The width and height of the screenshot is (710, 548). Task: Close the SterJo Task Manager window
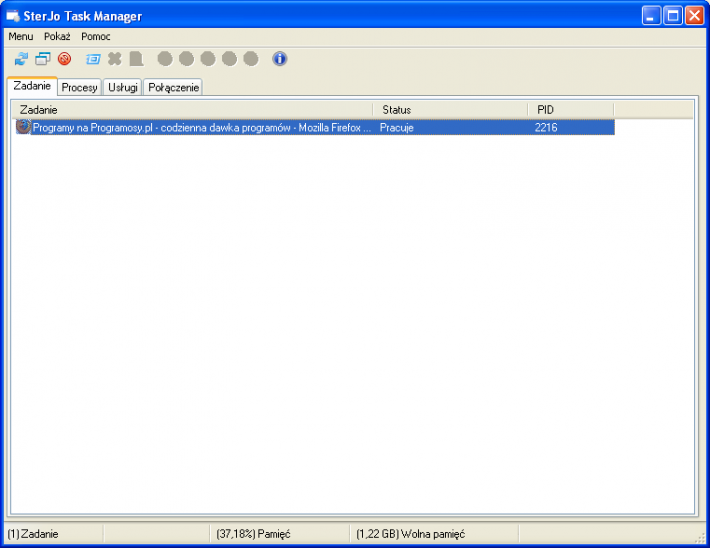pos(694,16)
